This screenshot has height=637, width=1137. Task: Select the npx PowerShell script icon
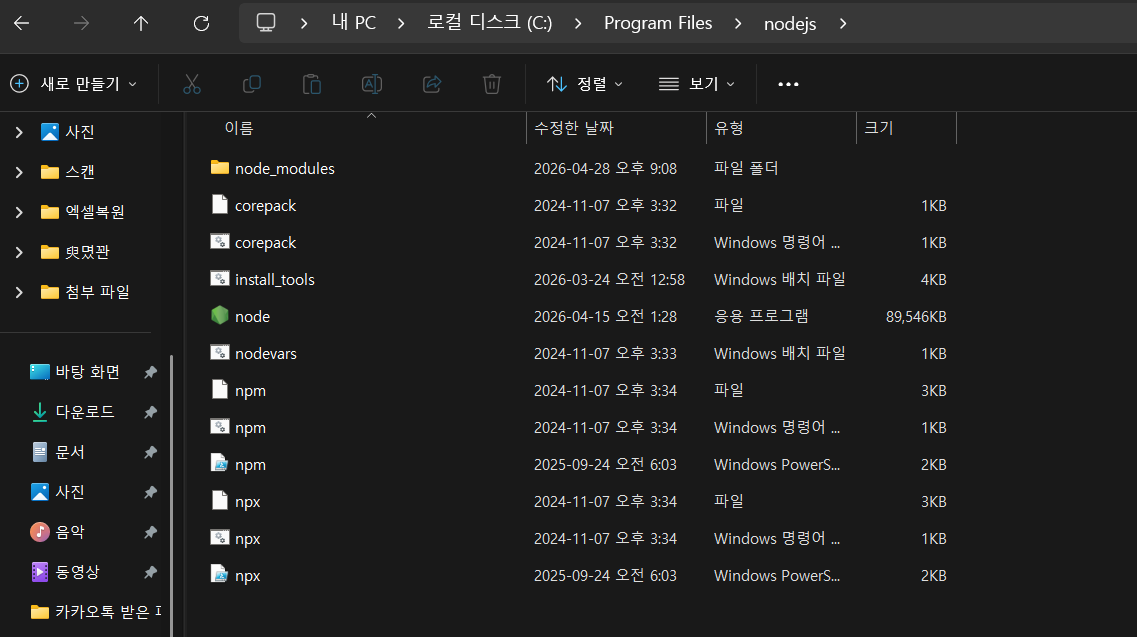[220, 574]
